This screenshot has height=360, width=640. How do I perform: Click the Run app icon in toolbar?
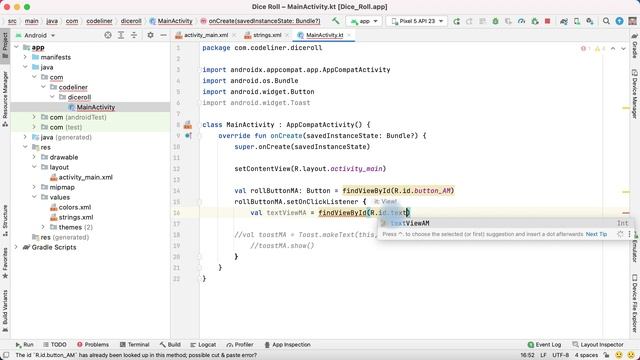point(456,21)
